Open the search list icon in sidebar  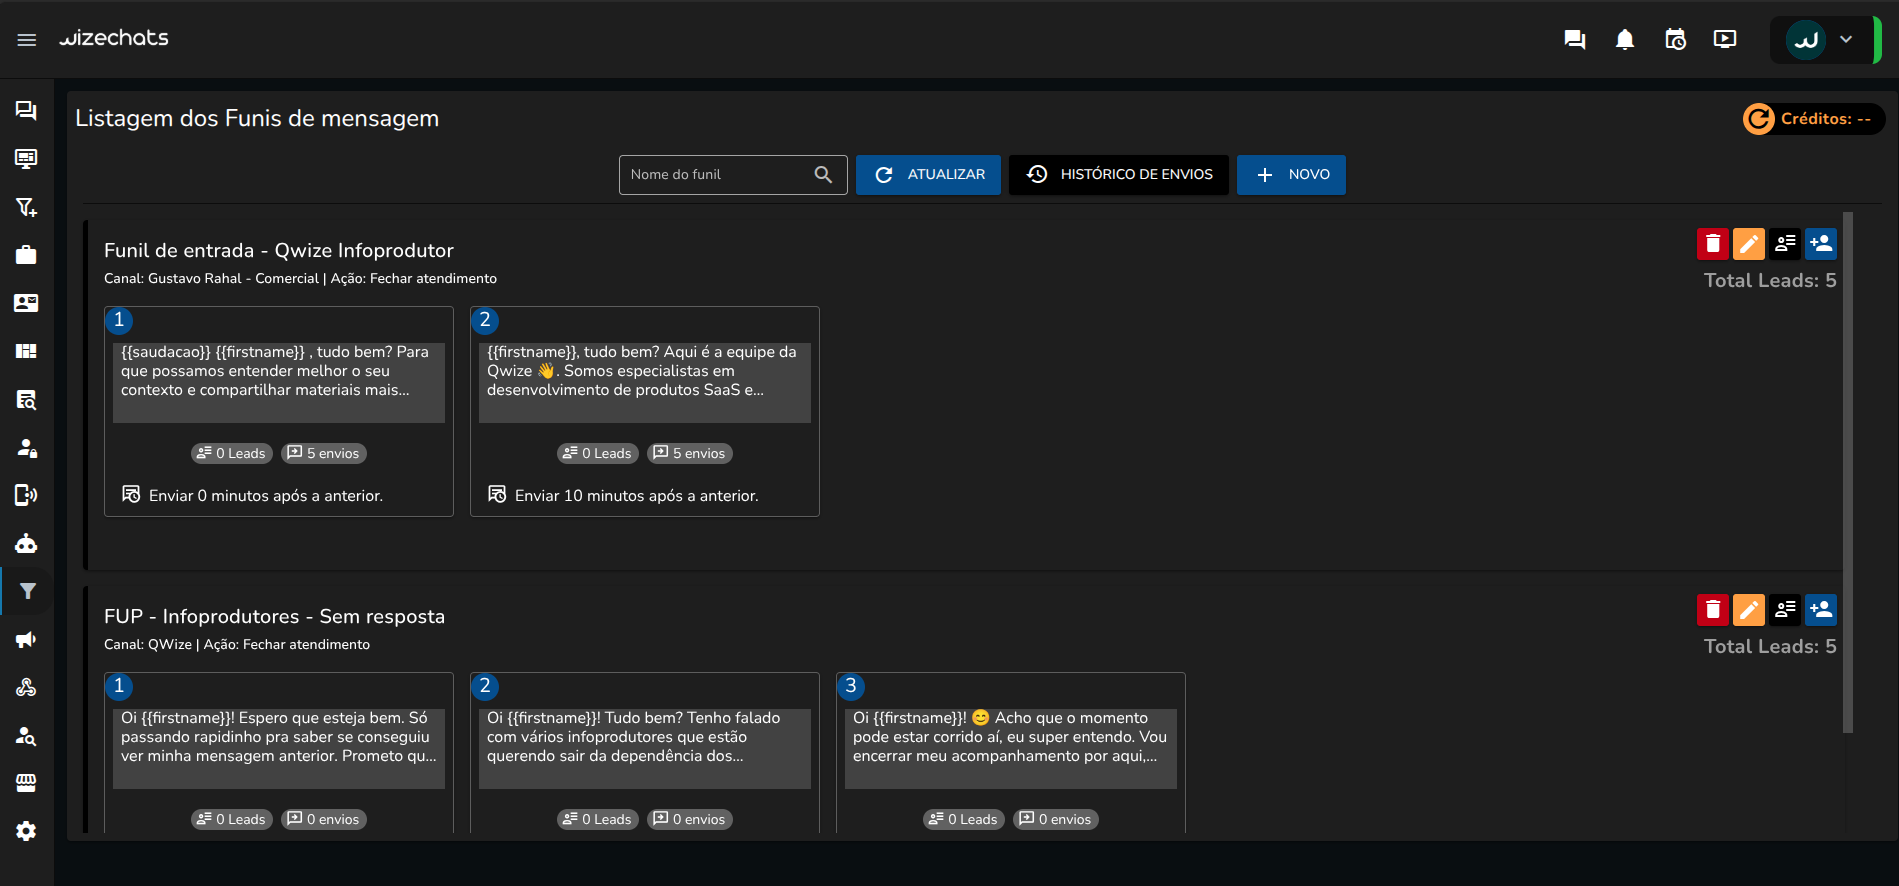(x=27, y=400)
